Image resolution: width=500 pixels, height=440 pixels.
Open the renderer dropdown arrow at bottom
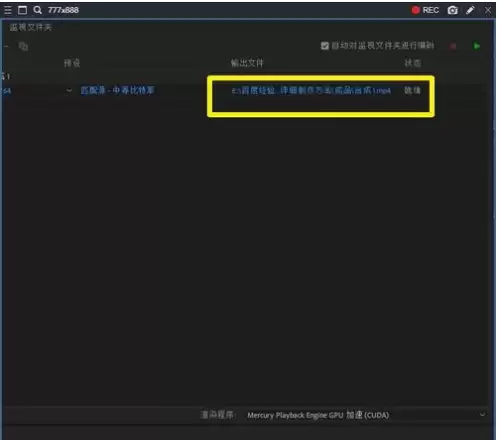(x=482, y=415)
